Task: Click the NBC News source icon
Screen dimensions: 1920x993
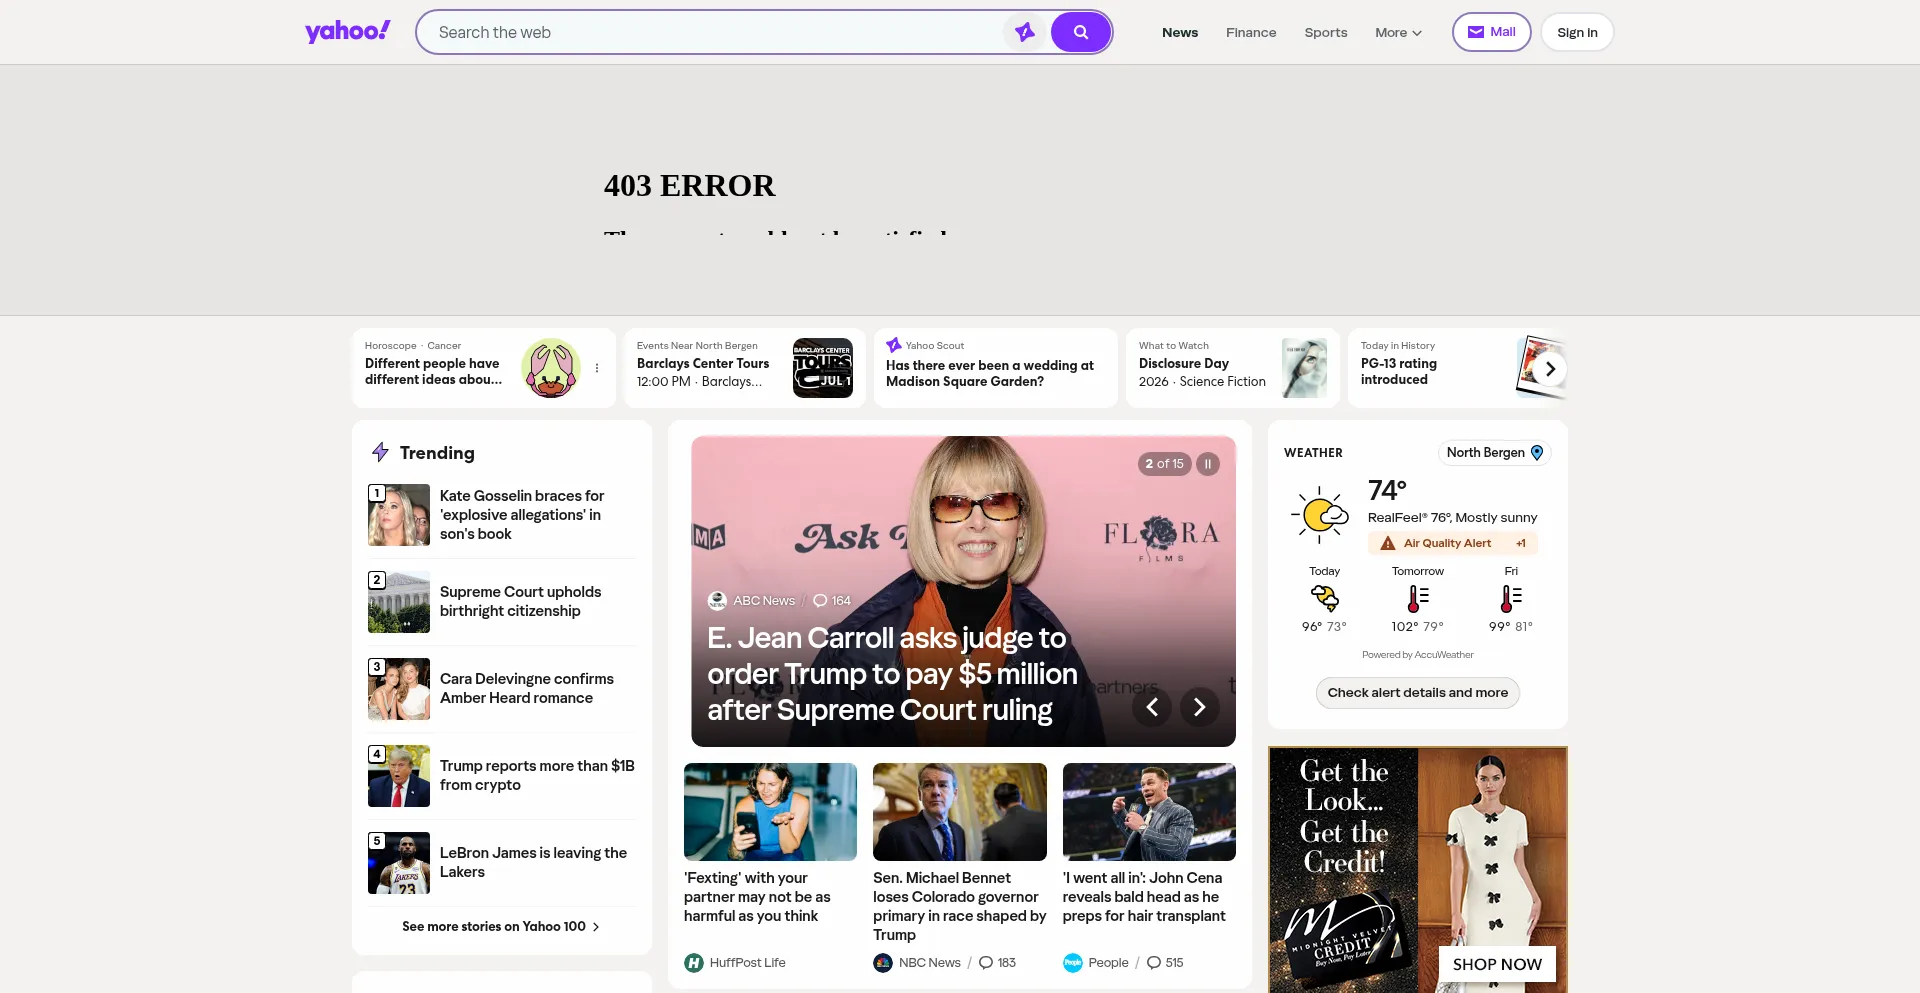Action: (883, 963)
